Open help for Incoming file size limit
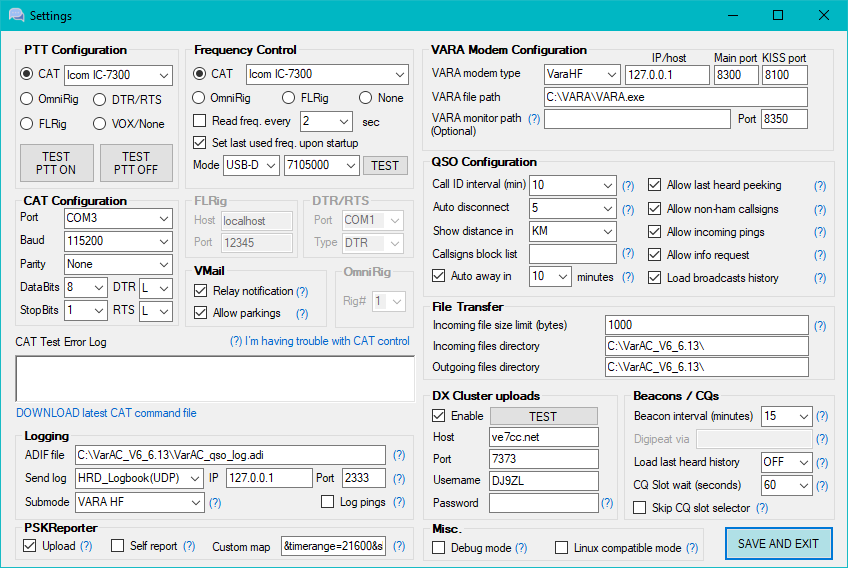This screenshot has width=848, height=568. [820, 326]
